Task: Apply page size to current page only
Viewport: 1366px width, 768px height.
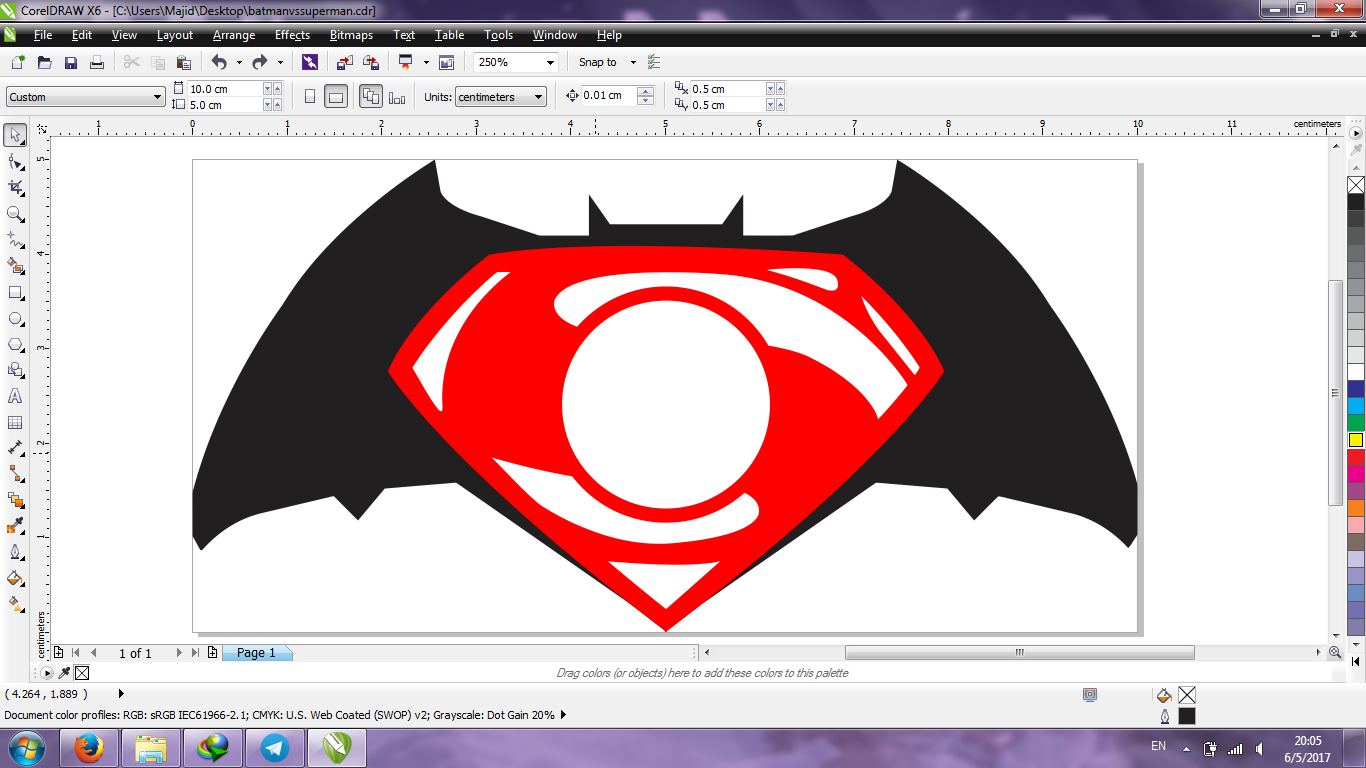Action: (x=398, y=97)
